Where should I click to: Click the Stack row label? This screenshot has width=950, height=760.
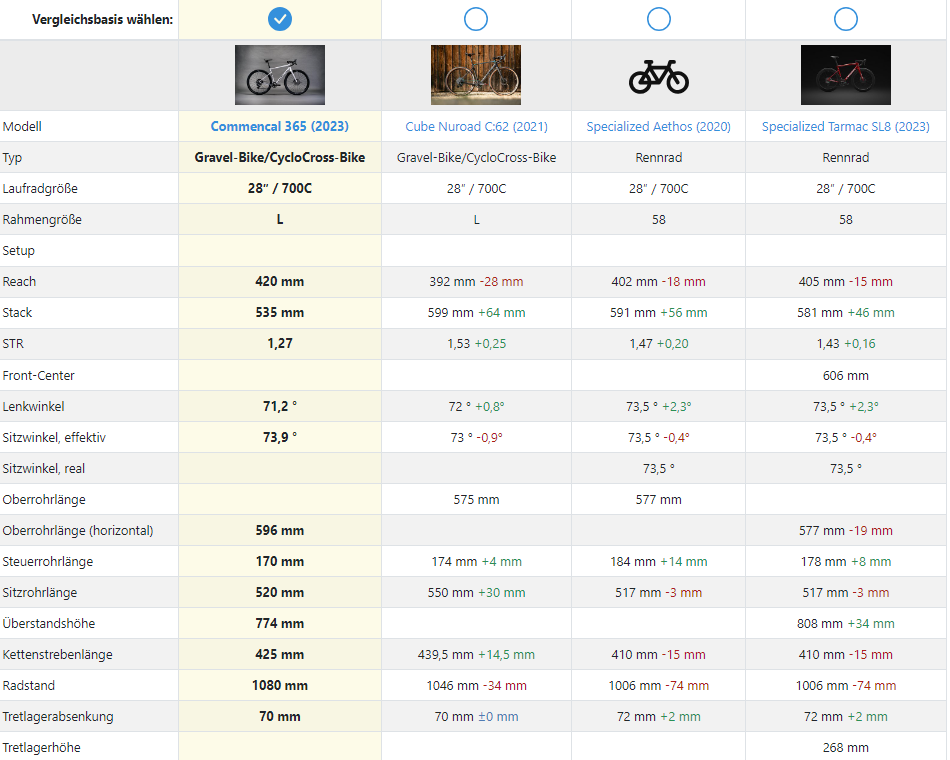click(x=17, y=313)
